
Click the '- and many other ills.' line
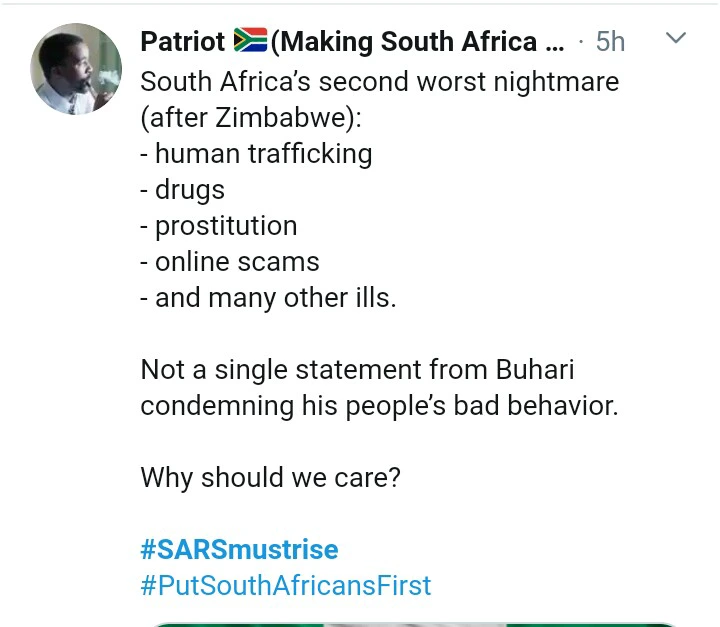268,297
